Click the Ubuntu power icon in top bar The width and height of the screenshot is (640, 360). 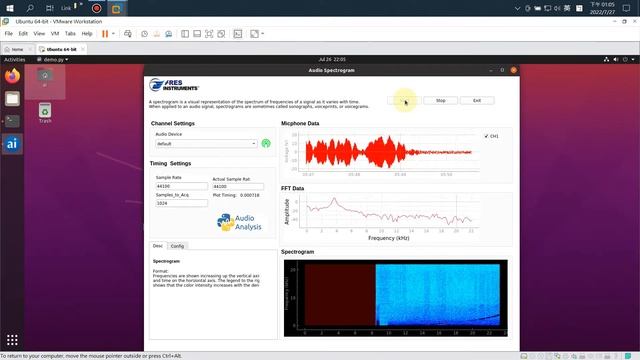click(x=625, y=60)
